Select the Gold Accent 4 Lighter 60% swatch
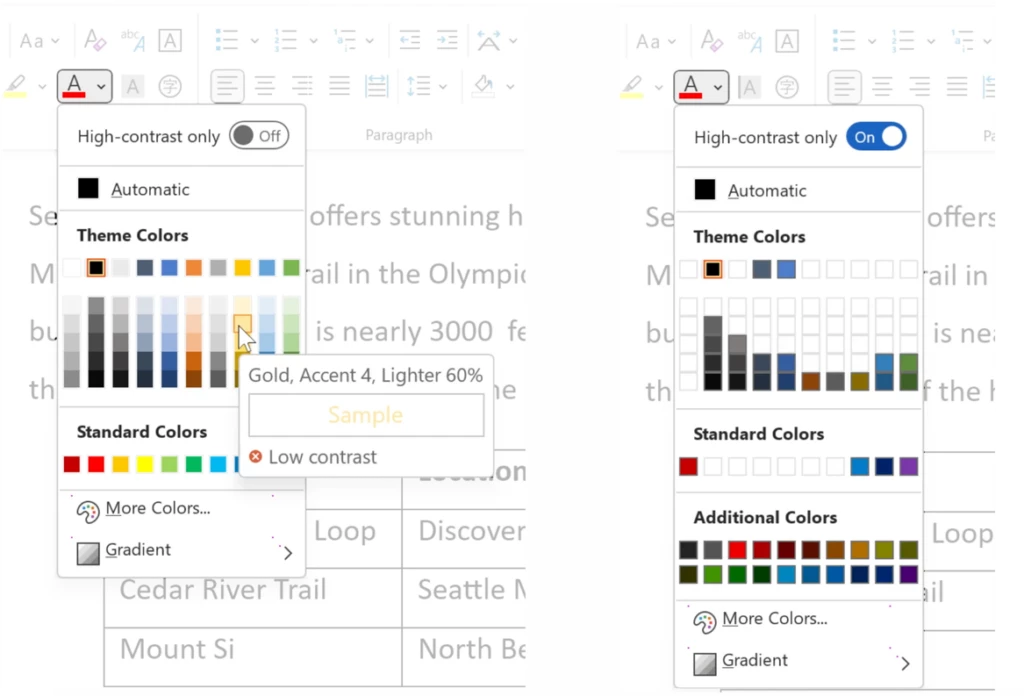The image size is (1024, 696). 242,325
